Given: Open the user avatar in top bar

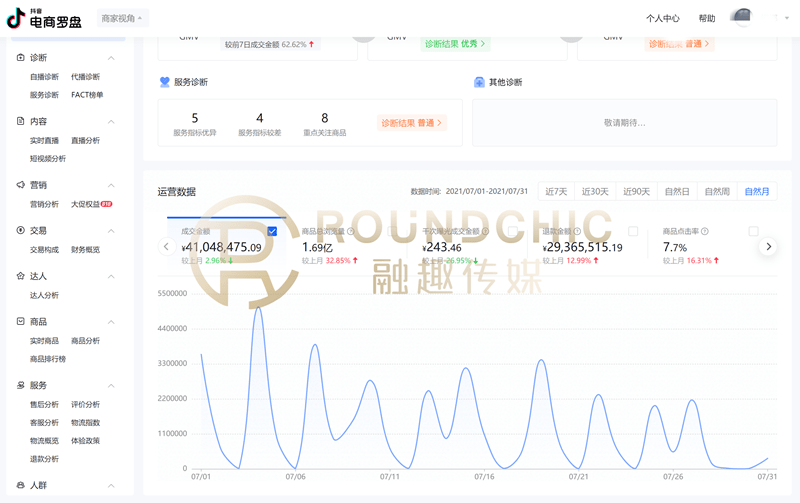Looking at the screenshot, I should 741,18.
